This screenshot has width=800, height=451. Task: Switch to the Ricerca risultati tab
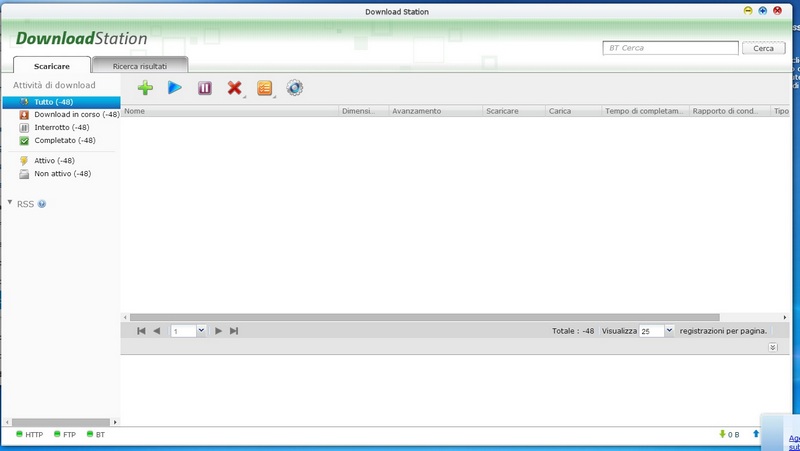point(140,65)
